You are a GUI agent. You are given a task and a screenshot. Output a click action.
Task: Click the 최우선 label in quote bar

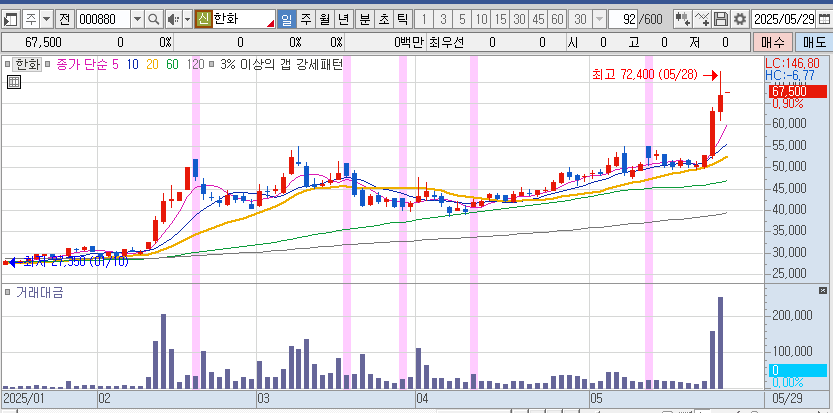446,43
